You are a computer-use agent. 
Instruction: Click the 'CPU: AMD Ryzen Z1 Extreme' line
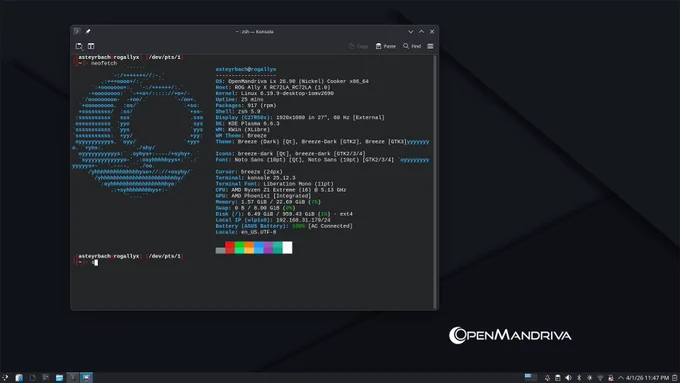click(281, 190)
